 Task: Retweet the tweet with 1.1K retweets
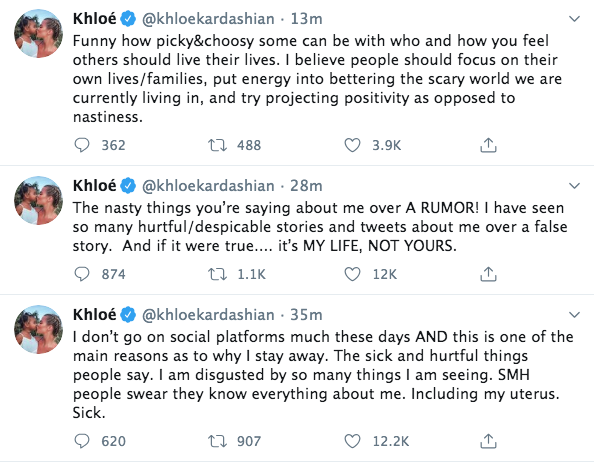pos(217,274)
